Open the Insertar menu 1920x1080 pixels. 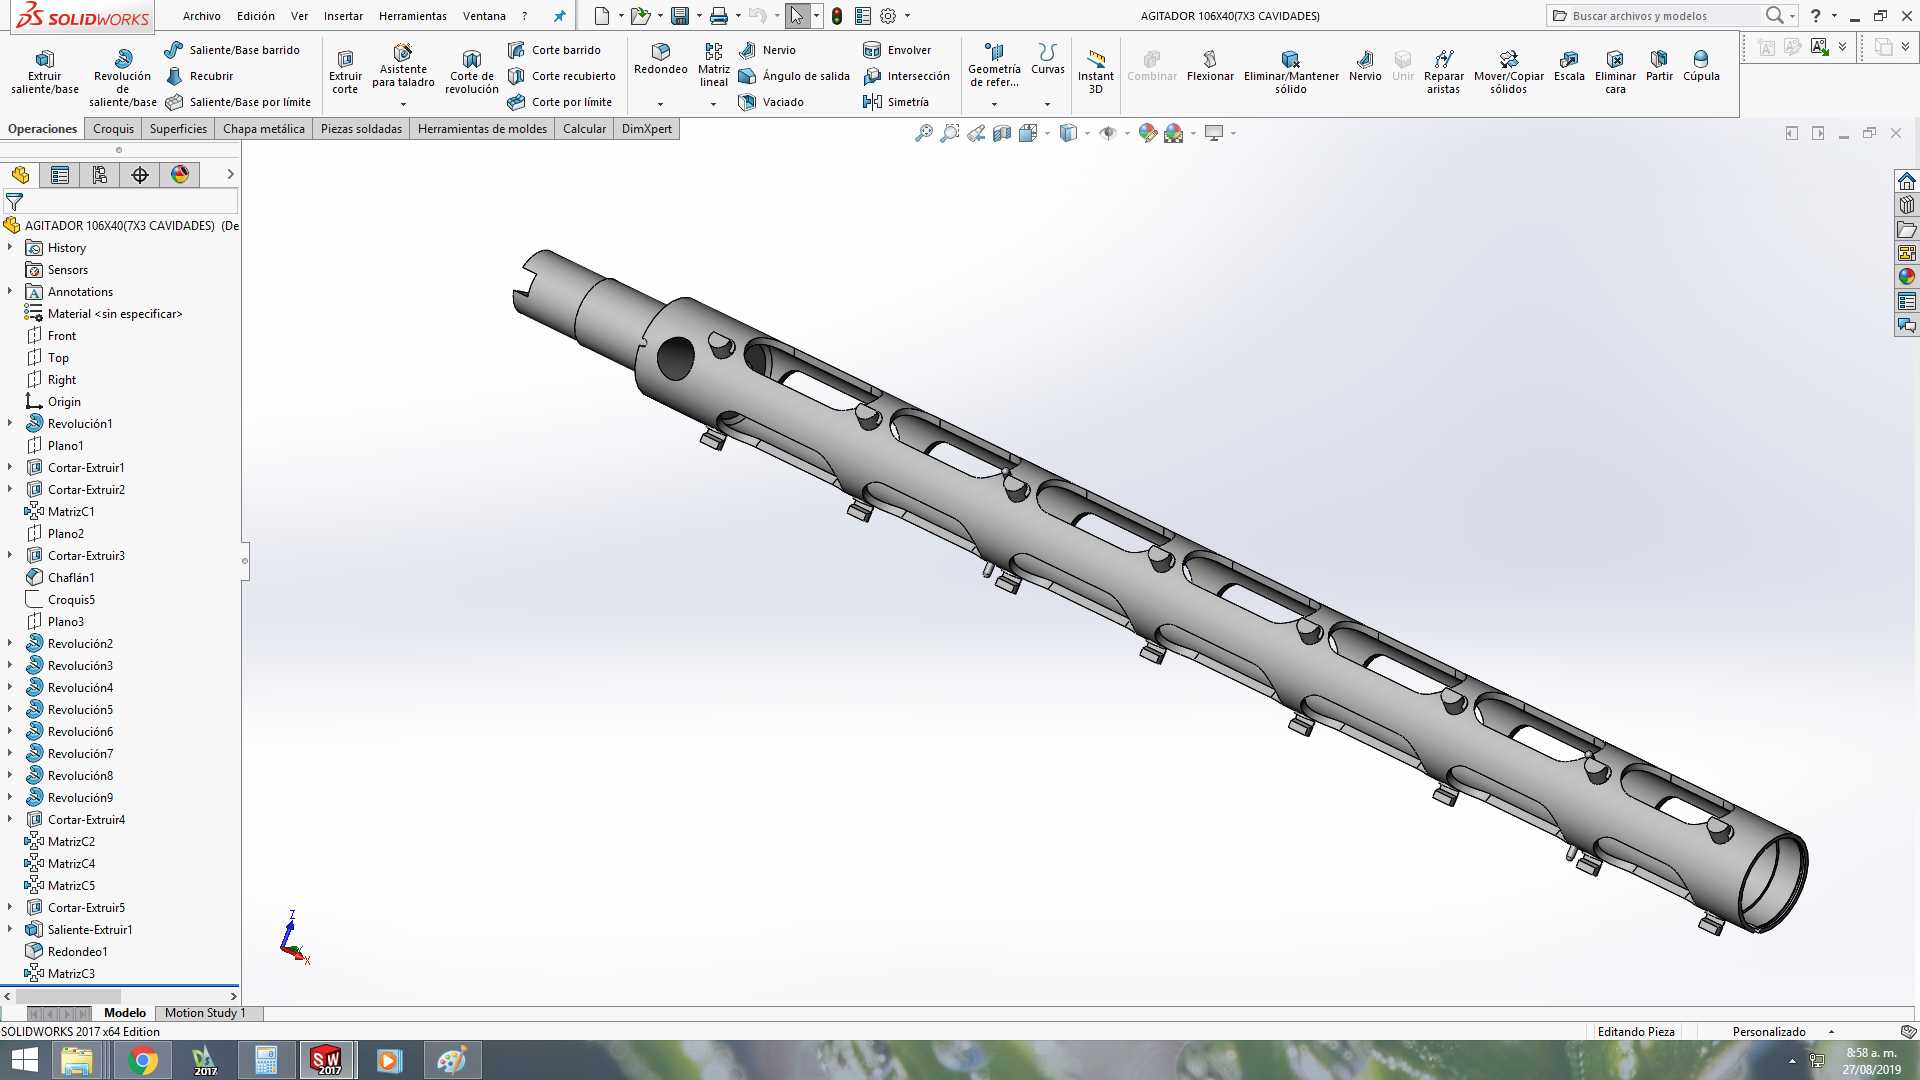point(343,16)
